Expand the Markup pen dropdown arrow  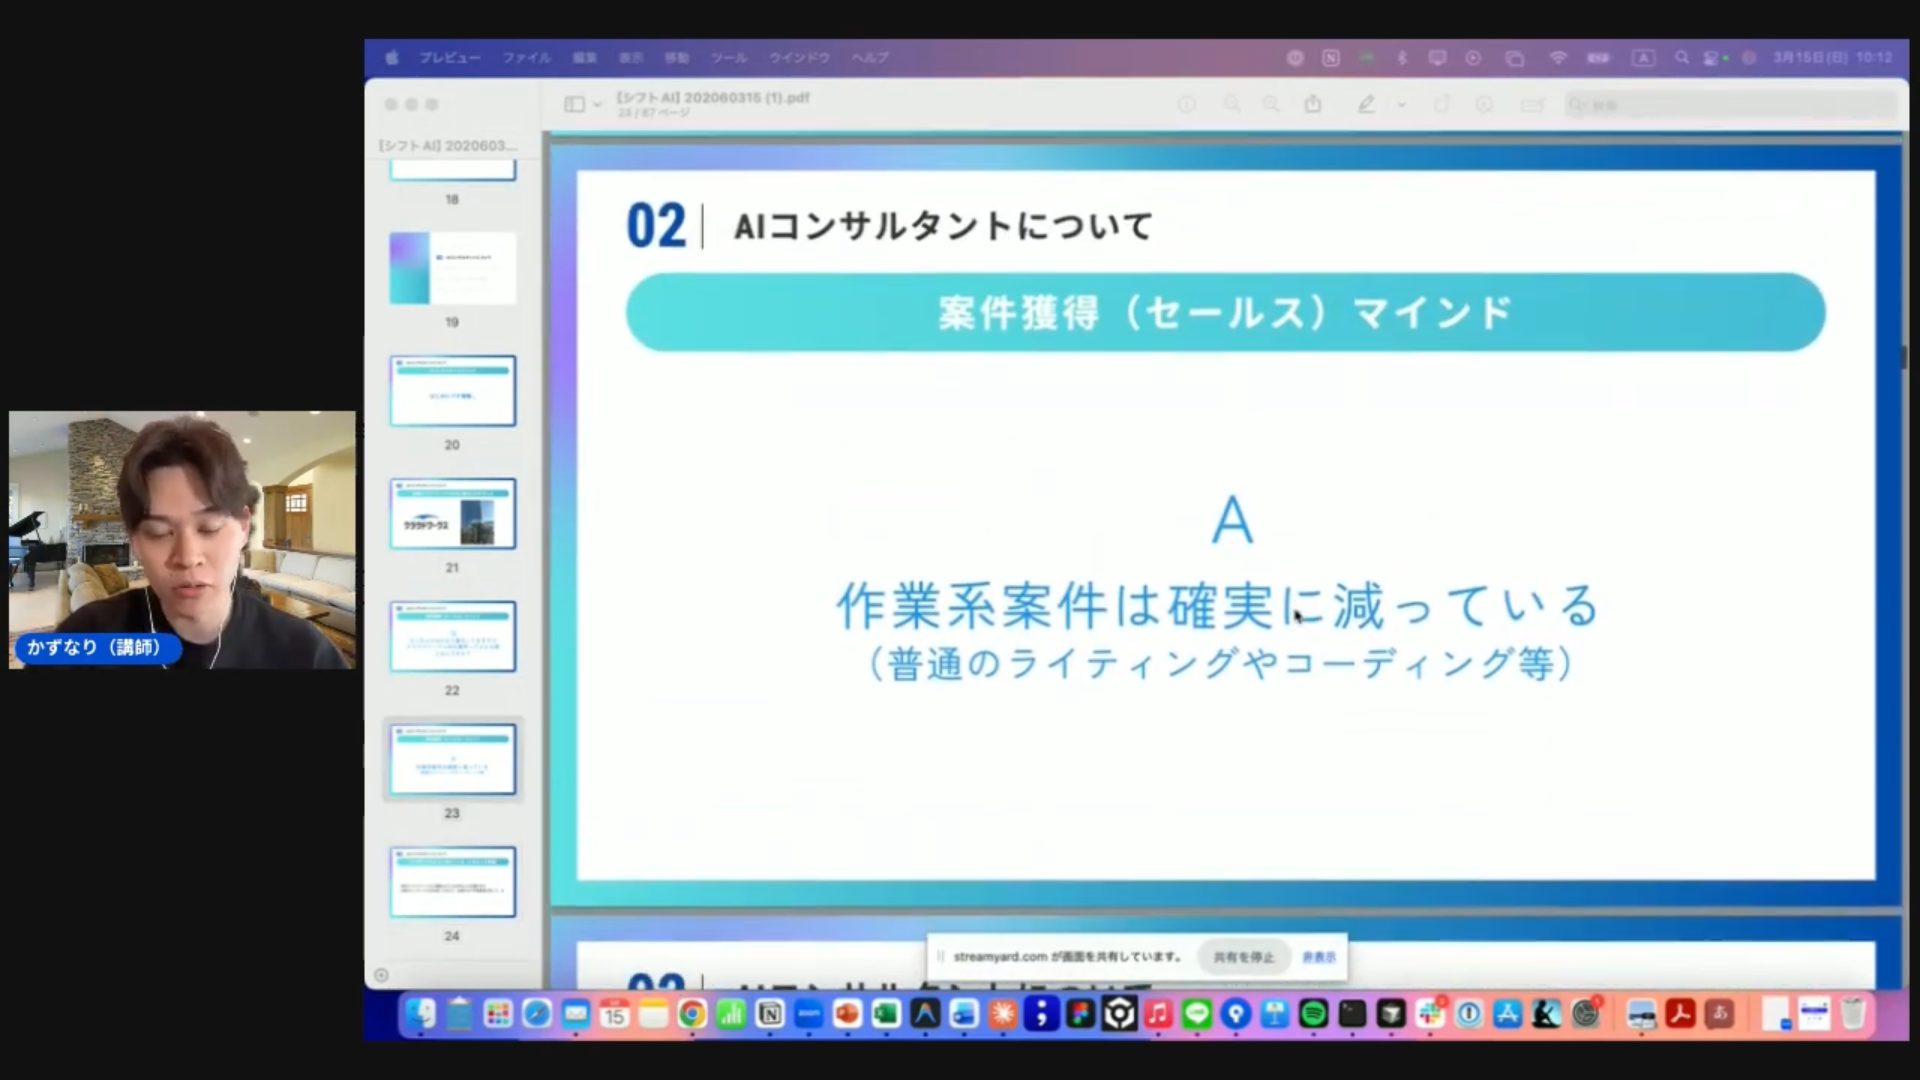[x=1402, y=104]
